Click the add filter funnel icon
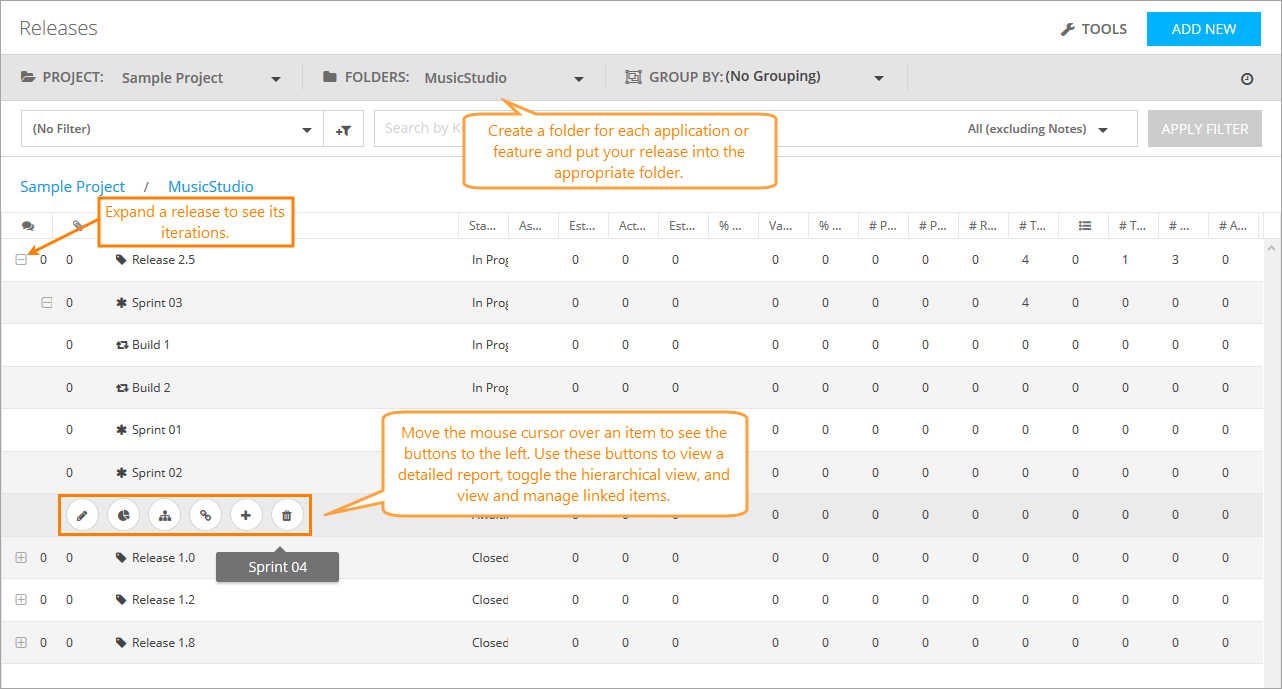Image resolution: width=1282 pixels, height=689 pixels. click(x=343, y=129)
